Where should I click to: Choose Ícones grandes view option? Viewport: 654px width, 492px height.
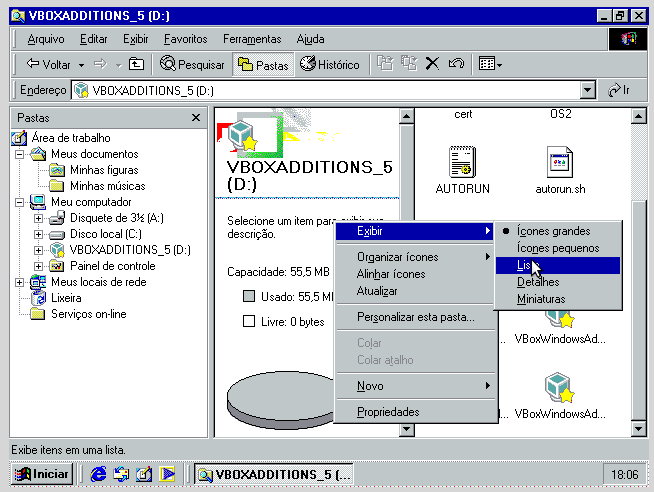[x=558, y=231]
